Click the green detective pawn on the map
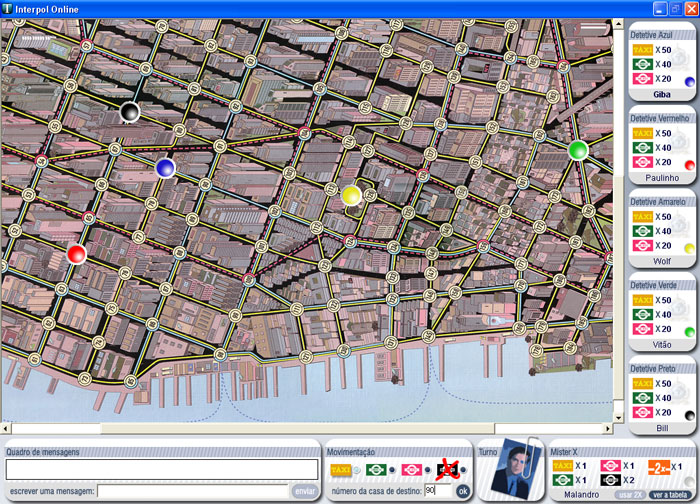This screenshot has width=700, height=504. (577, 150)
